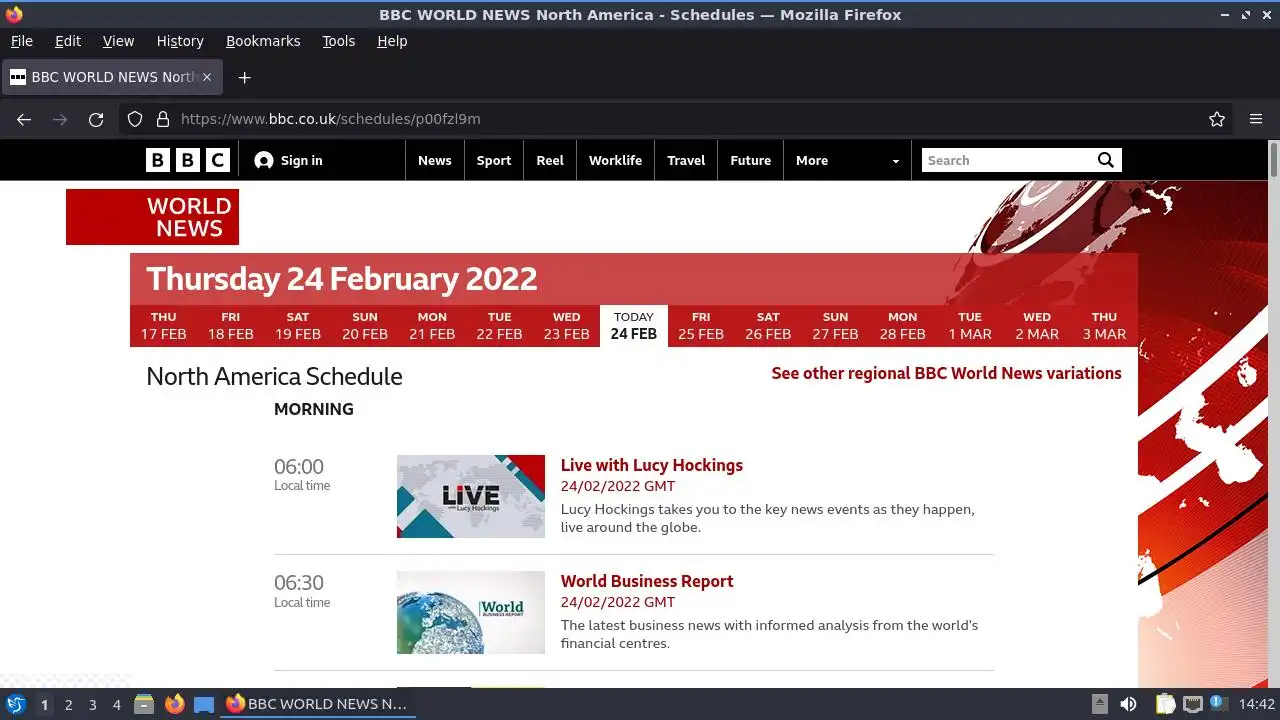
Task: Open the File menu
Action: point(22,41)
